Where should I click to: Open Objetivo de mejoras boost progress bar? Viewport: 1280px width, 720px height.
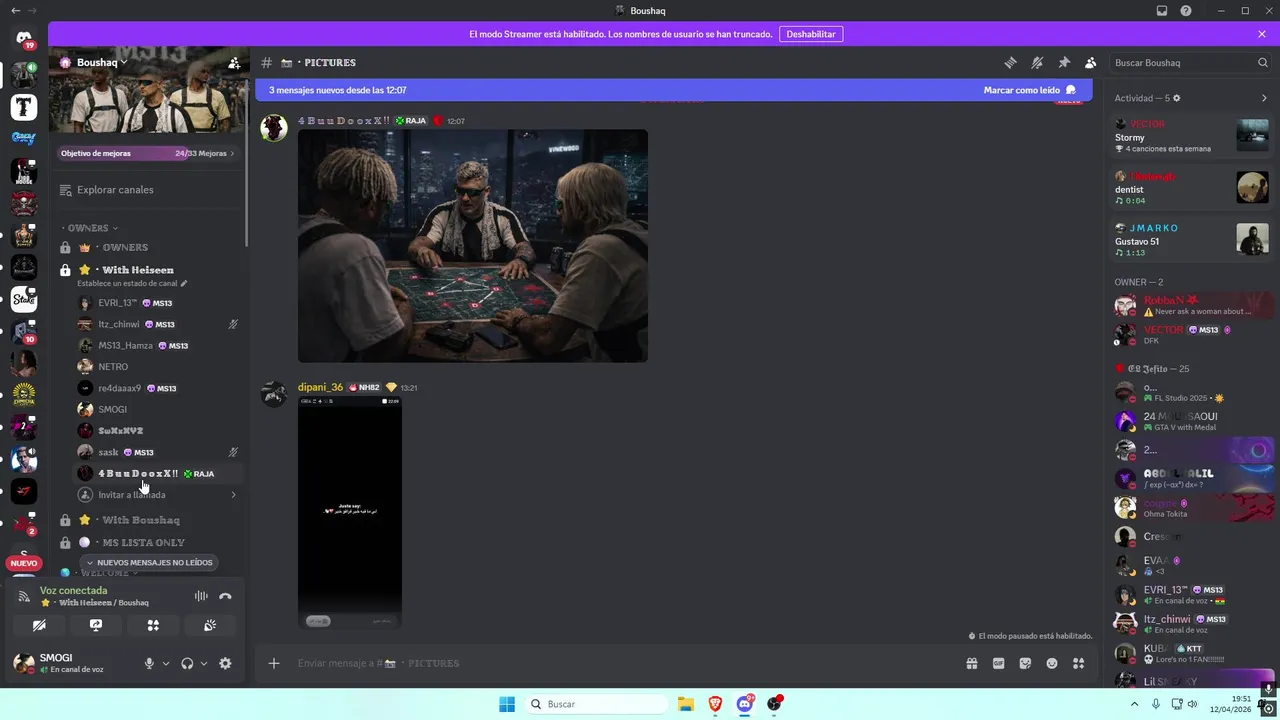(x=147, y=154)
